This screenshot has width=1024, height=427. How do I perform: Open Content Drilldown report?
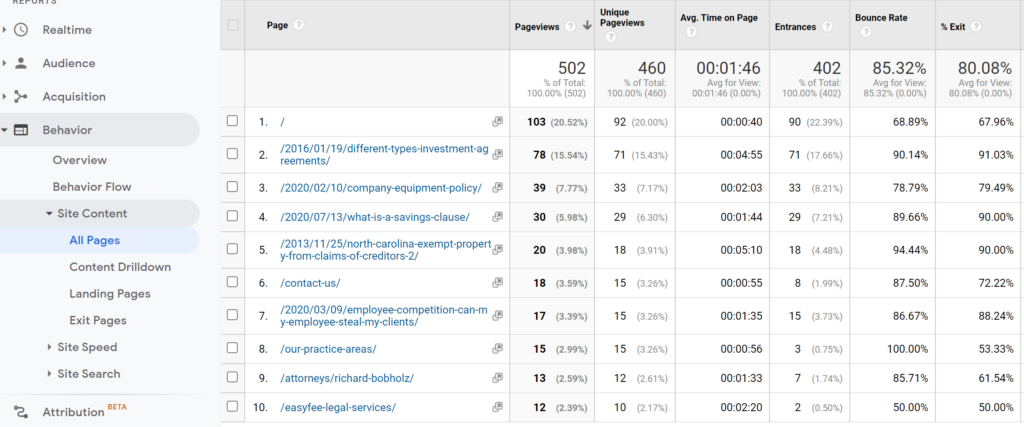(120, 267)
